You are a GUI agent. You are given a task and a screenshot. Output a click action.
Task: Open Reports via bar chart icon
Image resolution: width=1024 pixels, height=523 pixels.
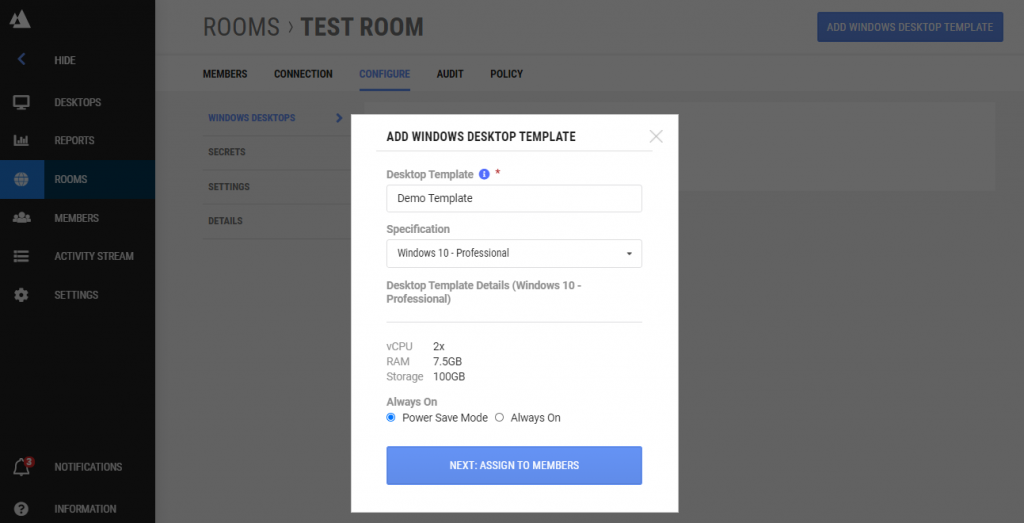pos(21,141)
